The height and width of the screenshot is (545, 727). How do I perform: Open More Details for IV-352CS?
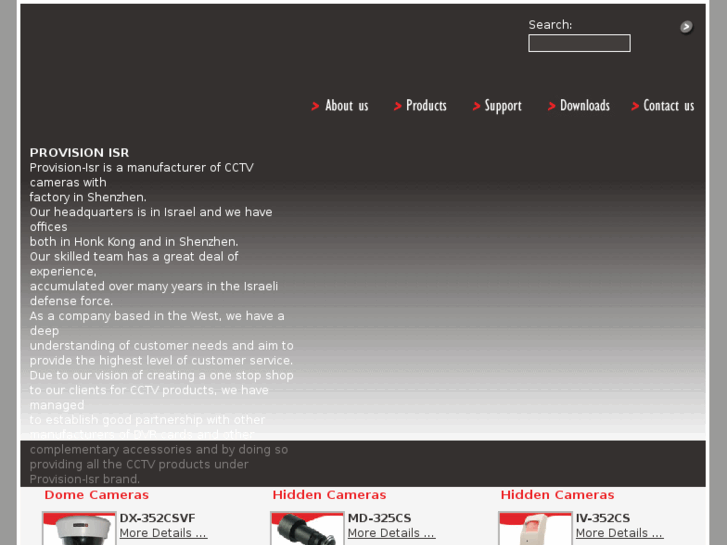pos(619,533)
